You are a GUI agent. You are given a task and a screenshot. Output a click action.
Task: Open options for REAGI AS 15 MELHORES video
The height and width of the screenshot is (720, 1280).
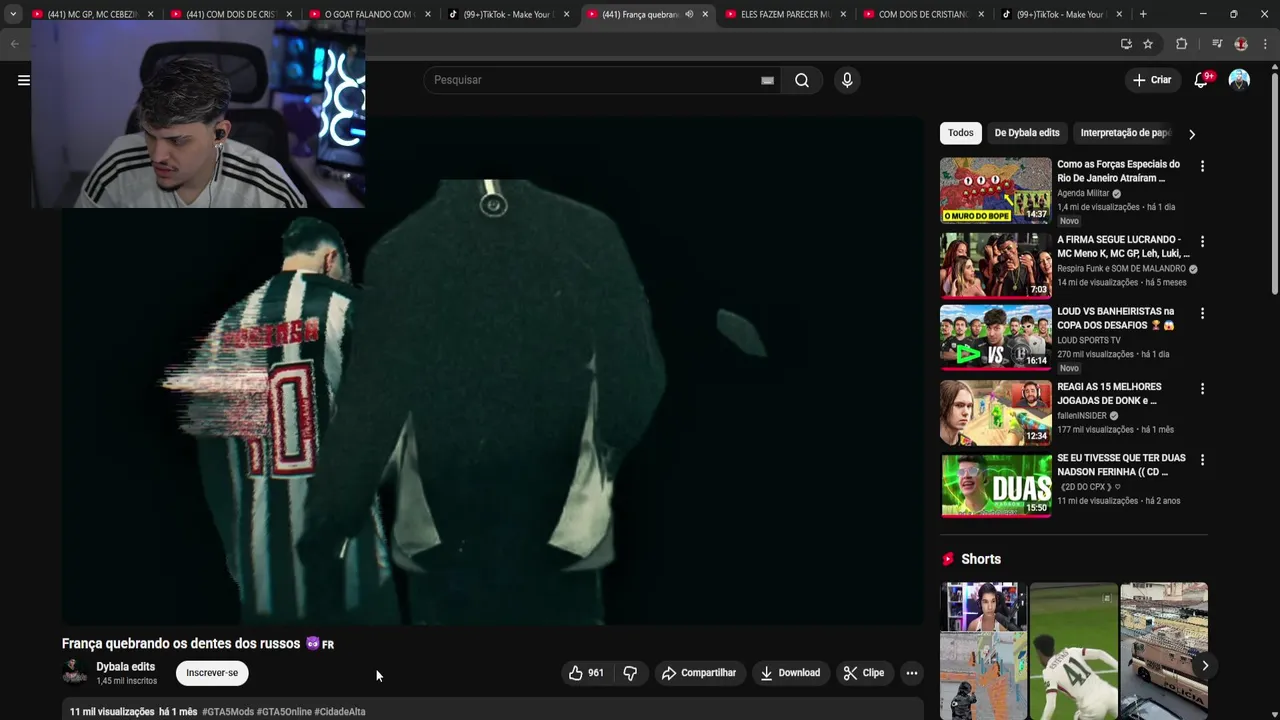(x=1202, y=388)
